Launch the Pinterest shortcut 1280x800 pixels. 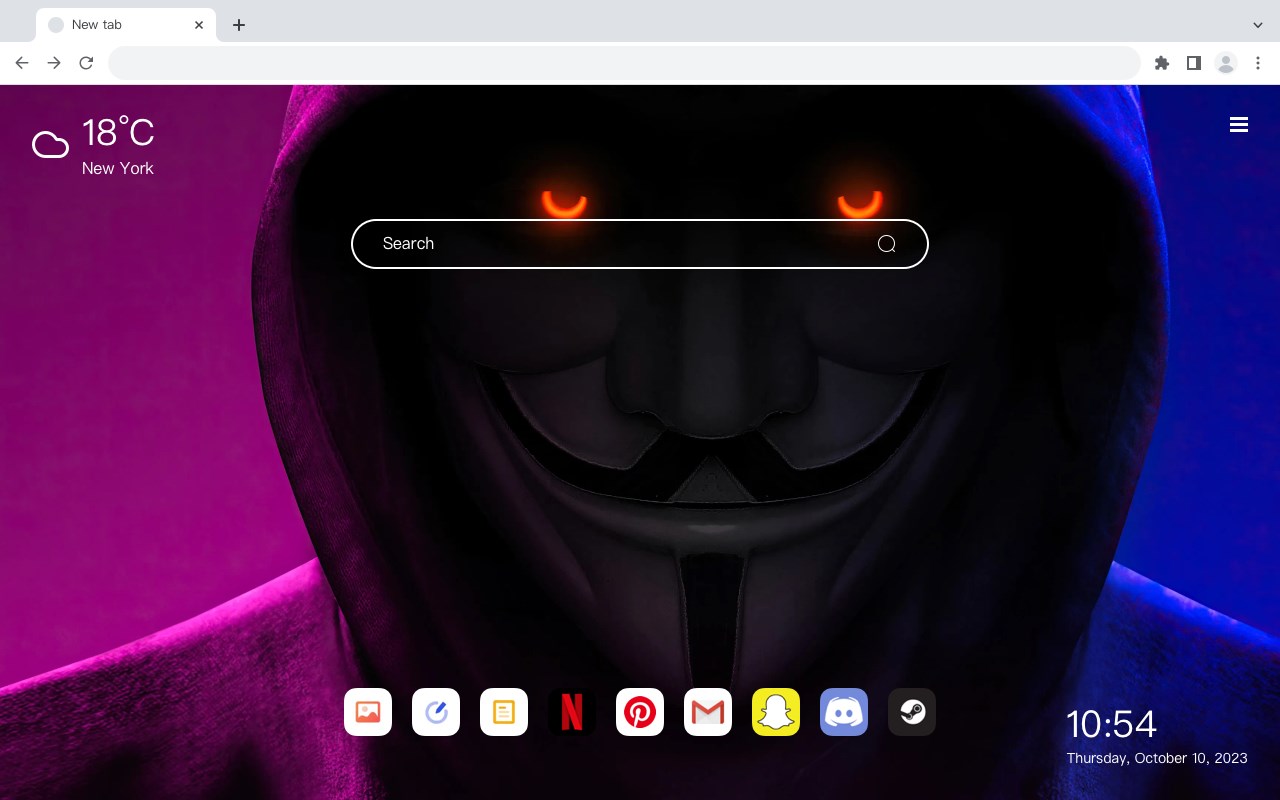640,712
